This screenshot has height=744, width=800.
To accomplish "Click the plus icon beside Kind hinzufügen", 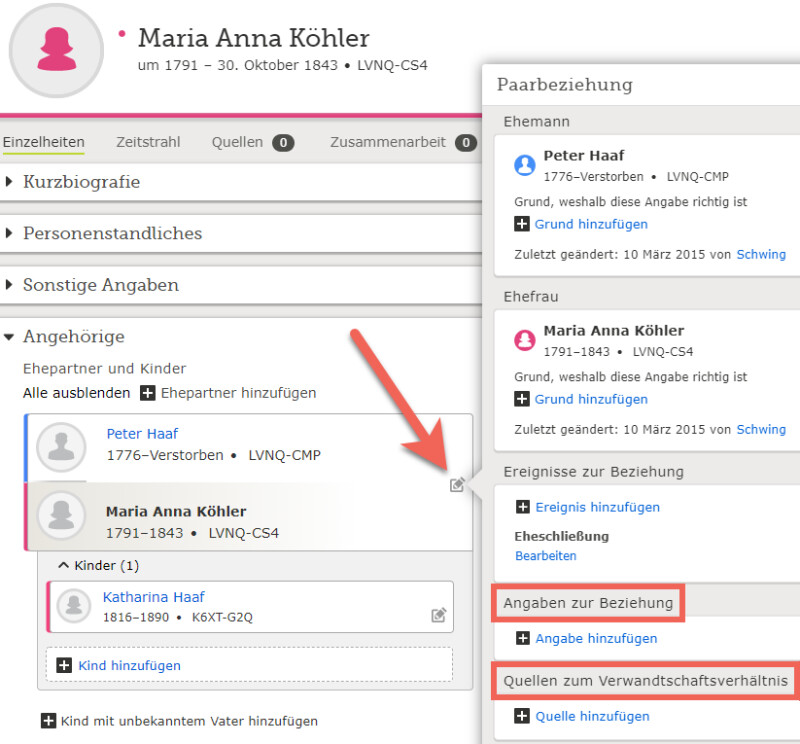I will (64, 665).
